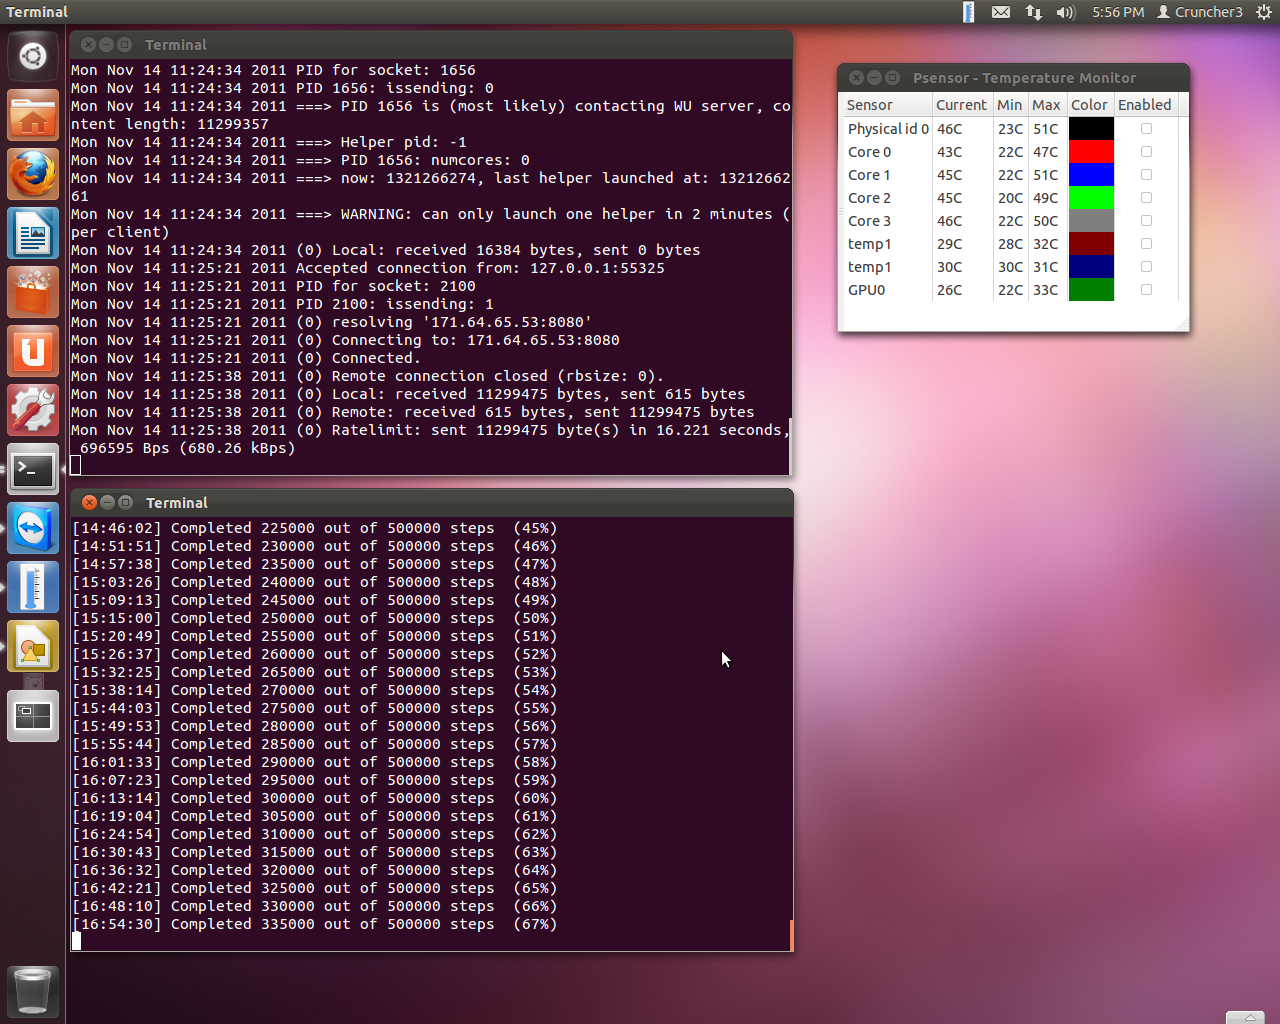Click the Enabled column header in Psensor

[x=1145, y=105]
